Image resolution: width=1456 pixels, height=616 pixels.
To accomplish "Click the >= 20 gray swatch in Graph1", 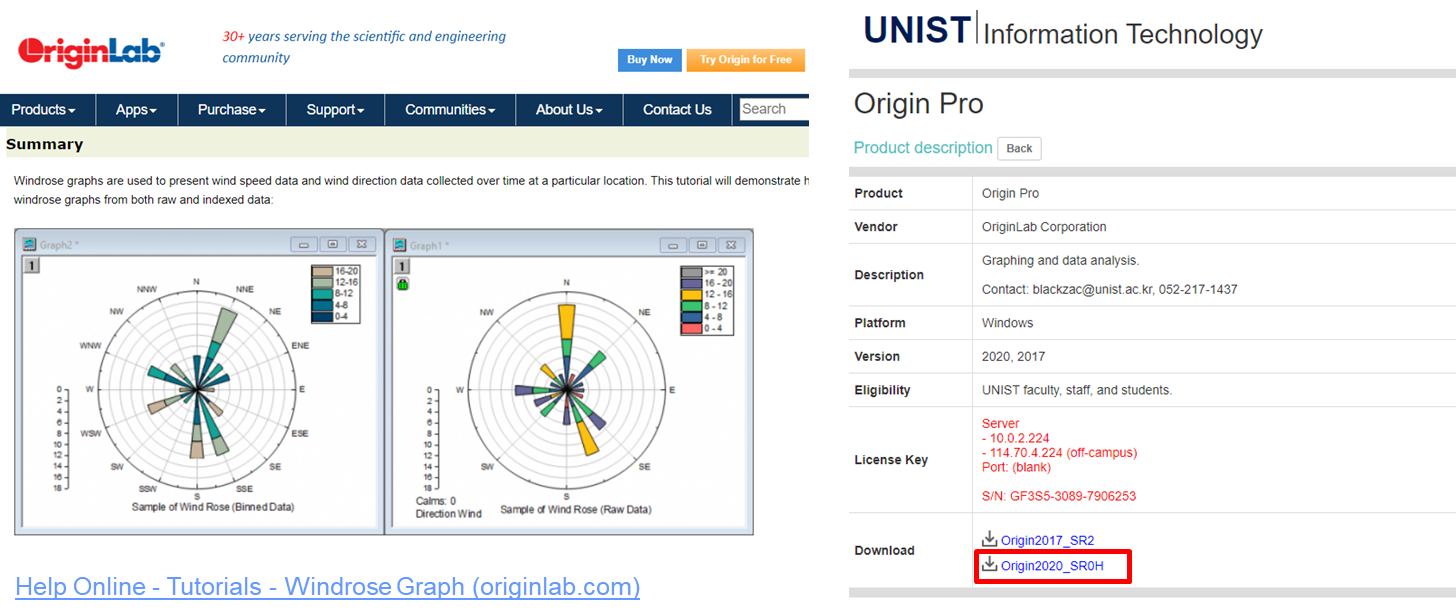I will pyautogui.click(x=691, y=272).
